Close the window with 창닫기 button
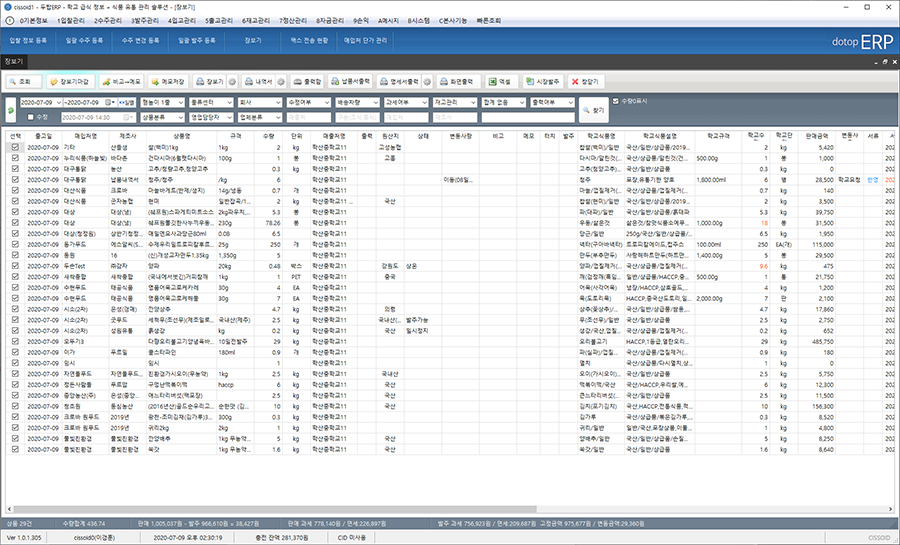Screen dimensions: 900x545 pyautogui.click(x=586, y=80)
